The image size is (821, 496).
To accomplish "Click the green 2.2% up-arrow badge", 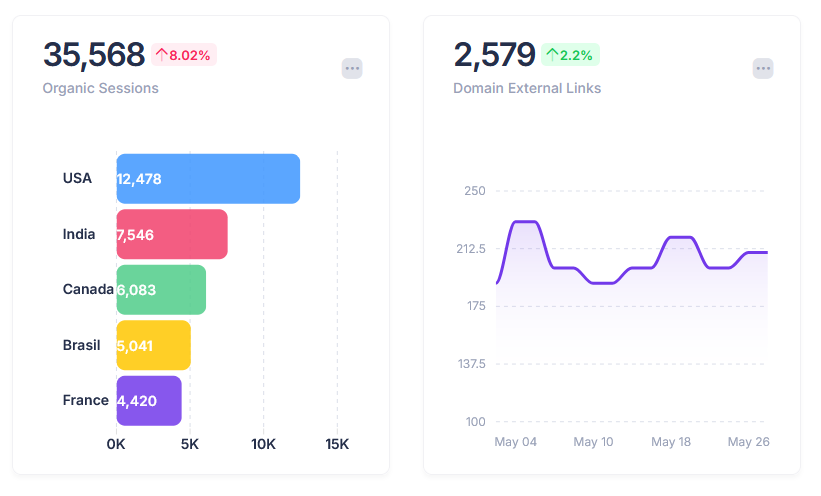I will pyautogui.click(x=570, y=55).
